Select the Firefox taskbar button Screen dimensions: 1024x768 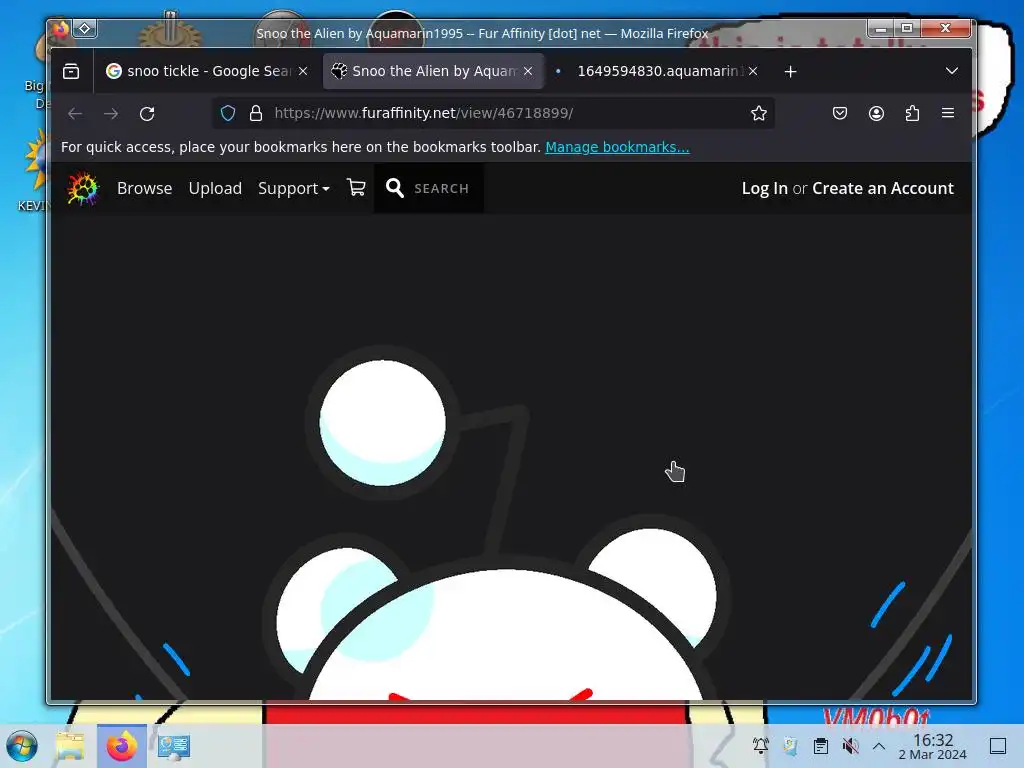coord(122,746)
